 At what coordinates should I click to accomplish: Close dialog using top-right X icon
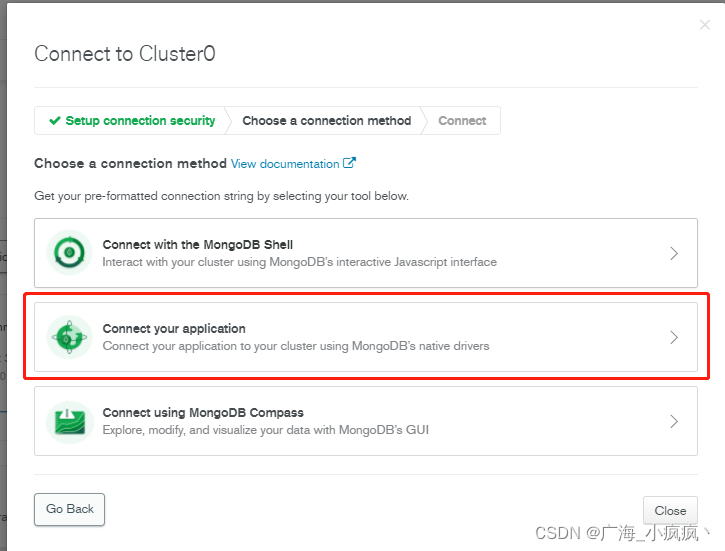coord(705,25)
